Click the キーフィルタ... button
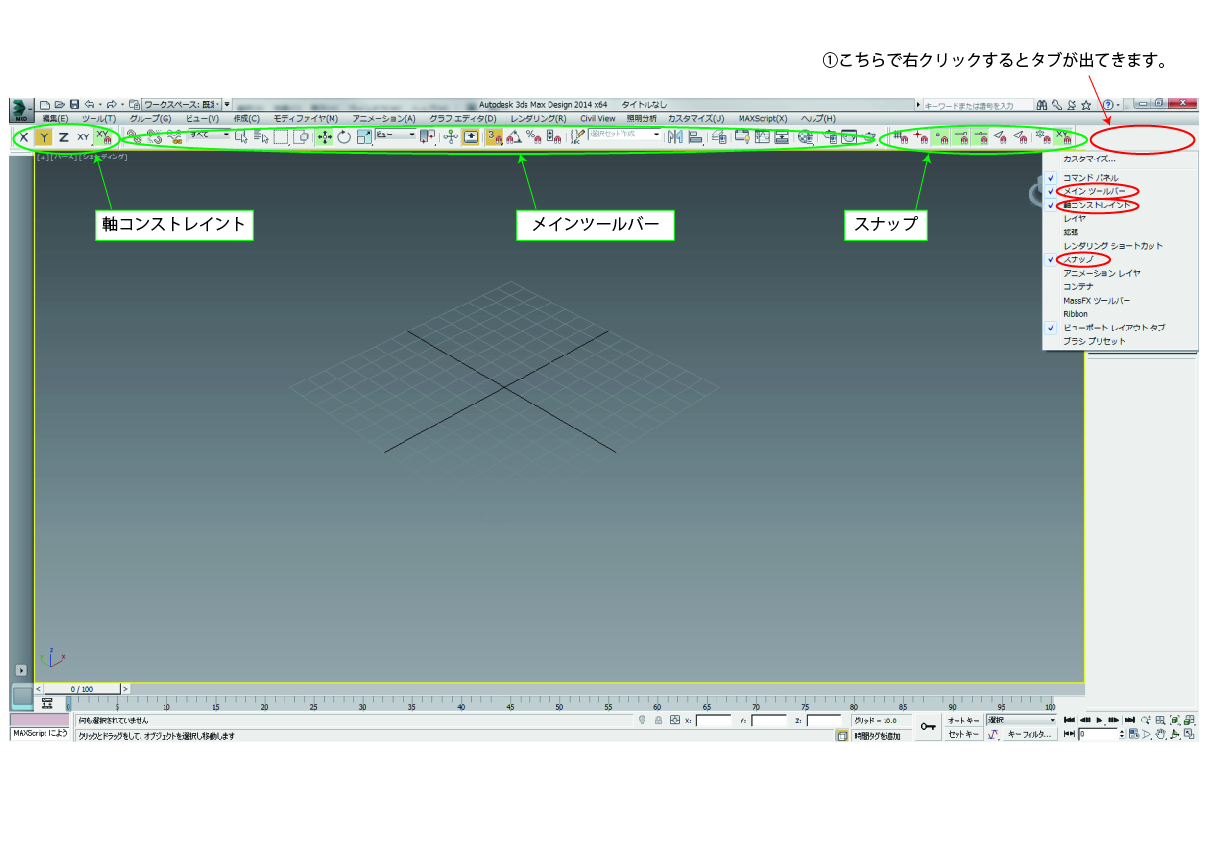The image size is (1209, 860). coord(1030,734)
